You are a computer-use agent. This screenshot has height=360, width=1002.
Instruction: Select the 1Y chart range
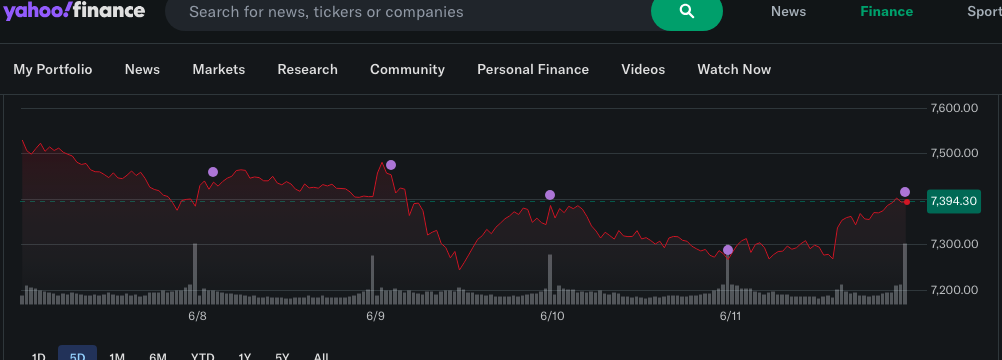coord(245,356)
